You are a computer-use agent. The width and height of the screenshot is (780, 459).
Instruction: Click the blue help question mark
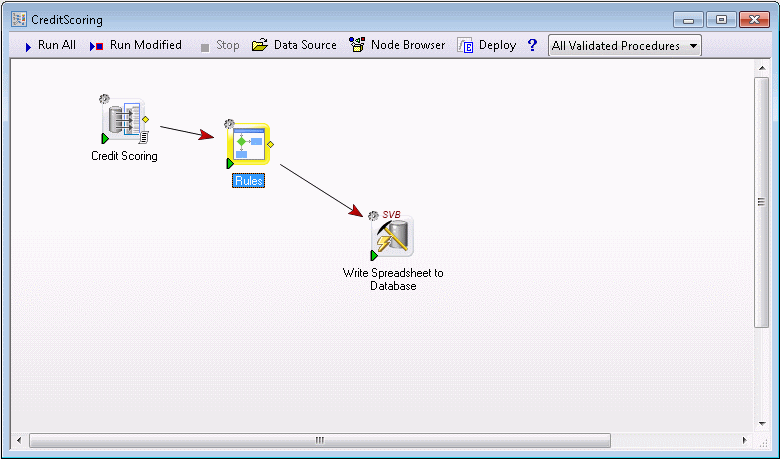coord(532,45)
